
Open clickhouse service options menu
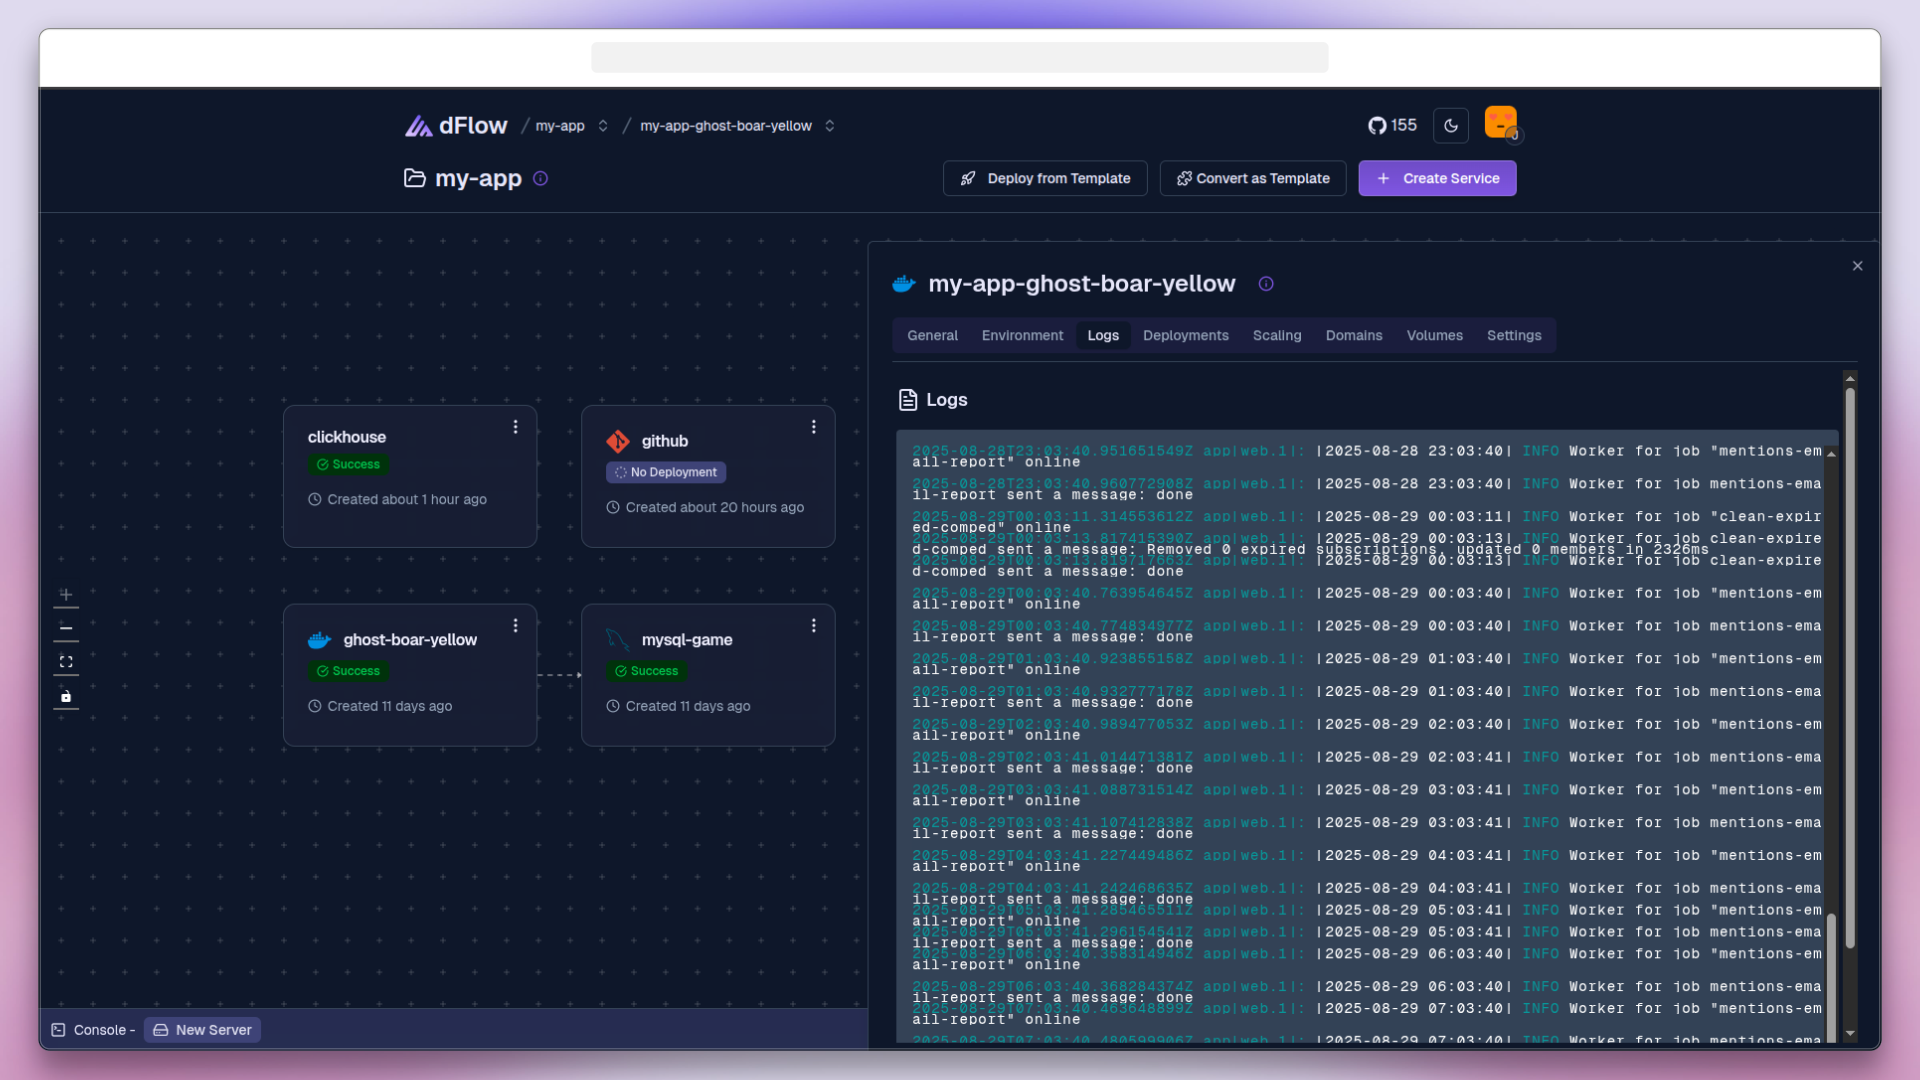[x=516, y=427]
